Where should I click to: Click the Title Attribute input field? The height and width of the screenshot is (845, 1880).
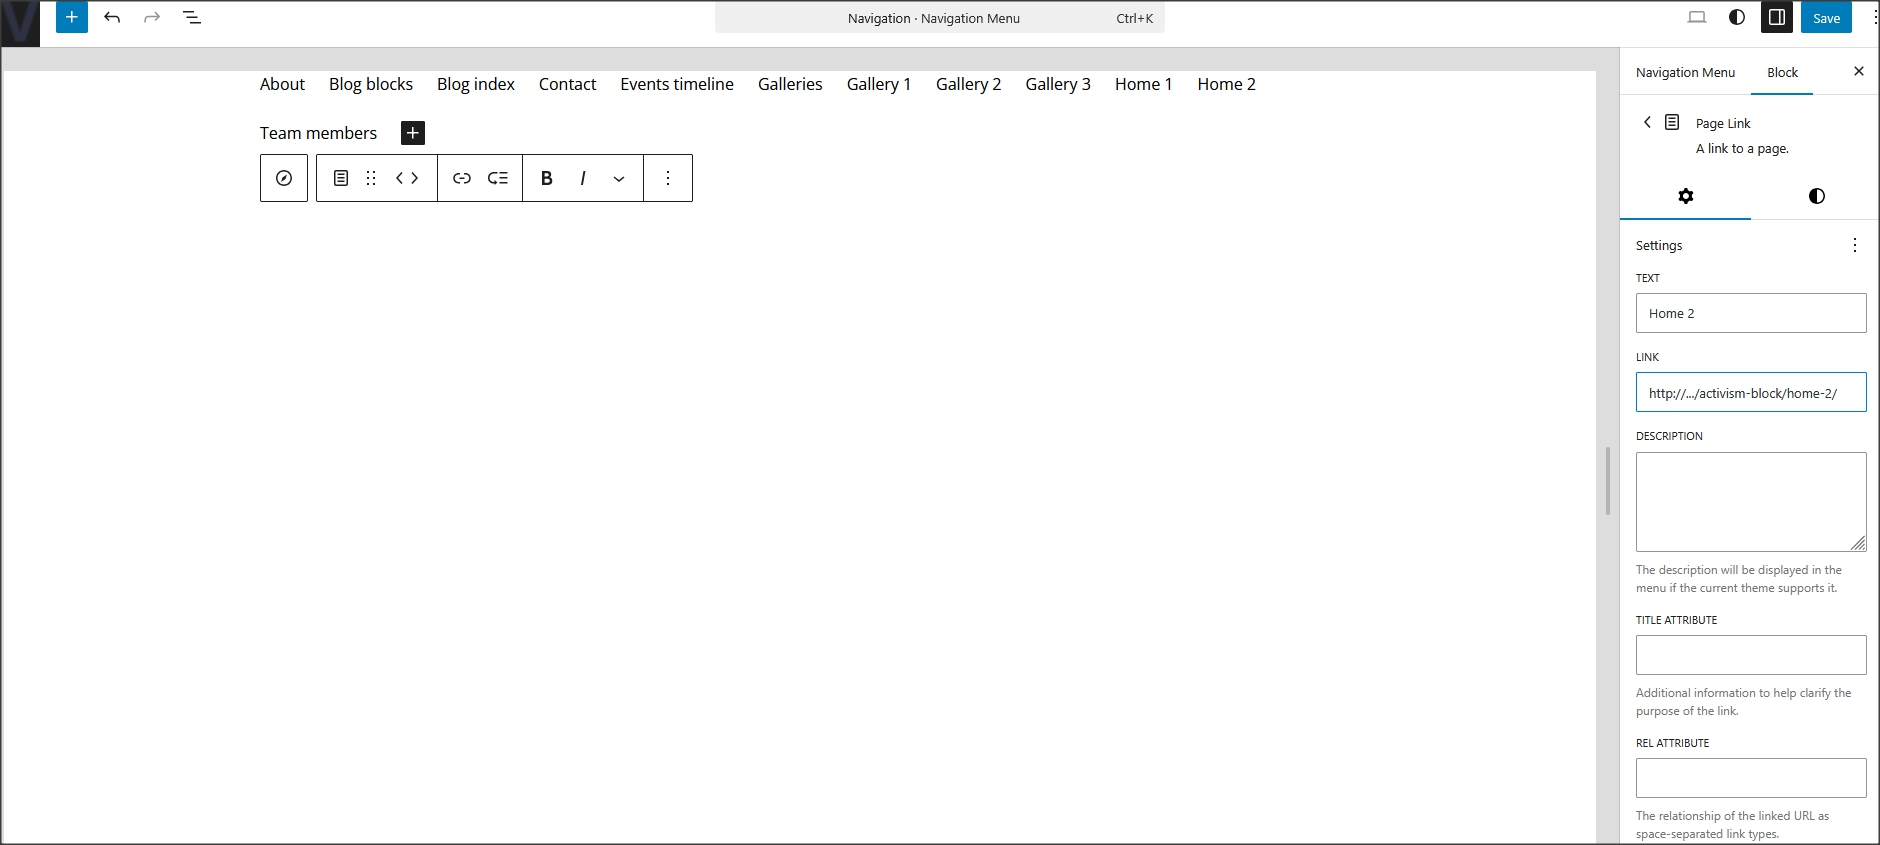[x=1750, y=655]
